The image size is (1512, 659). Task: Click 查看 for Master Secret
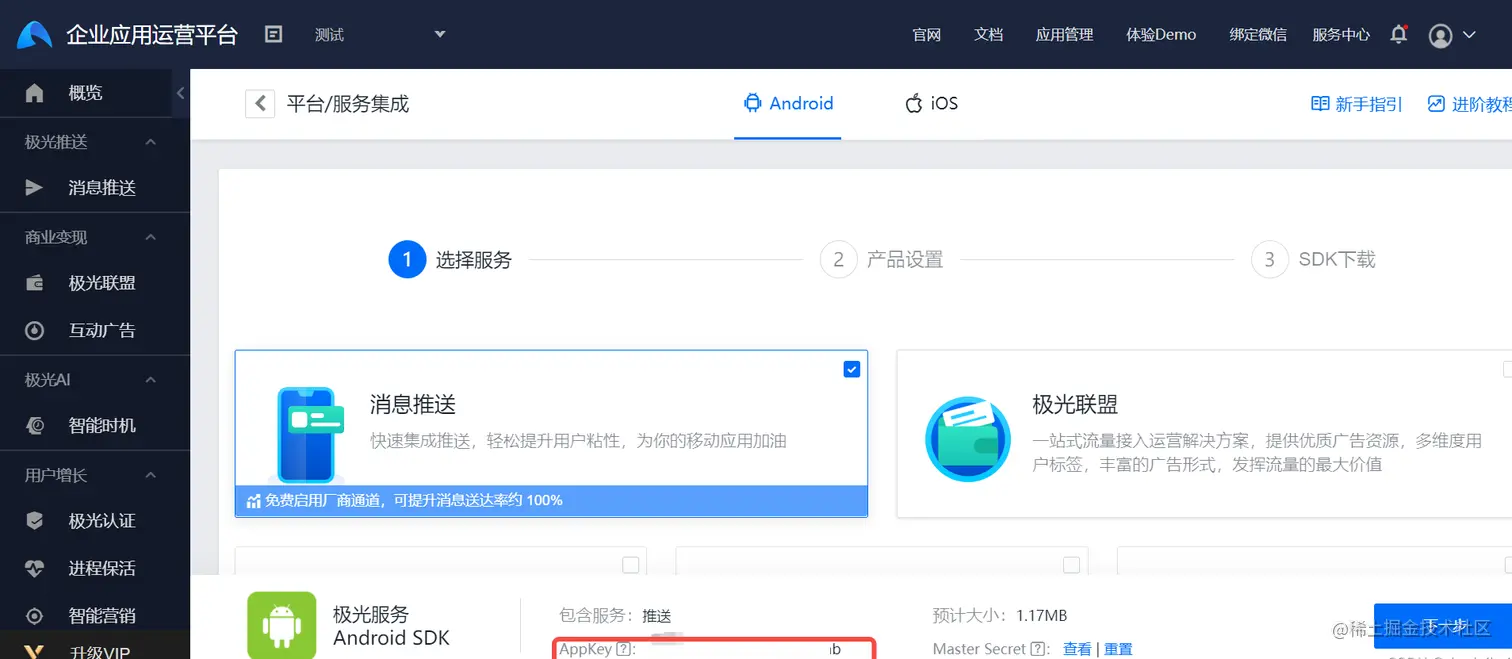point(1077,649)
